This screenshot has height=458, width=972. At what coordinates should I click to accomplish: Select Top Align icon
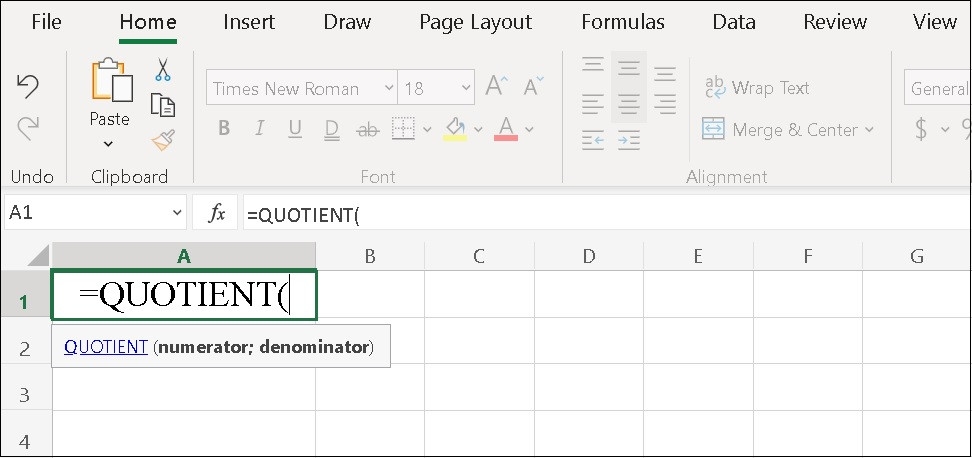593,64
